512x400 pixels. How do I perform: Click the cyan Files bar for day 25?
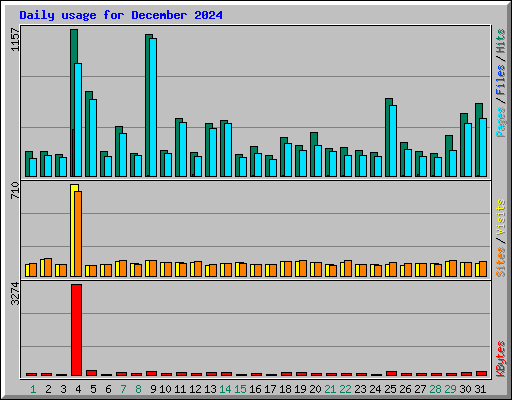393,141
